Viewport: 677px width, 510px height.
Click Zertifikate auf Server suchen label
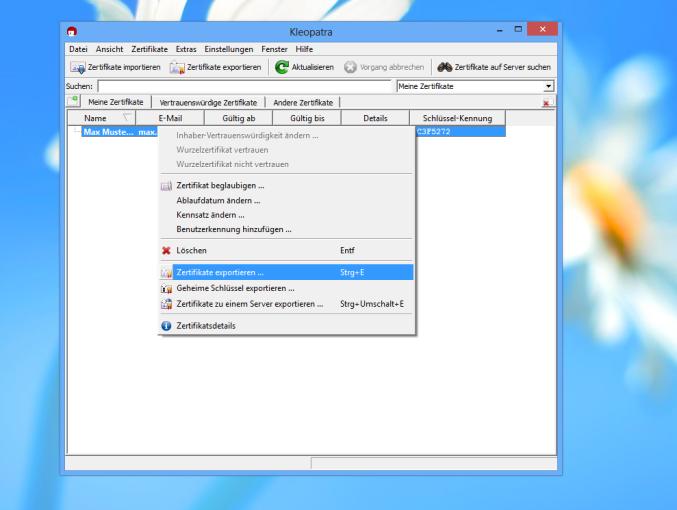[x=503, y=67]
